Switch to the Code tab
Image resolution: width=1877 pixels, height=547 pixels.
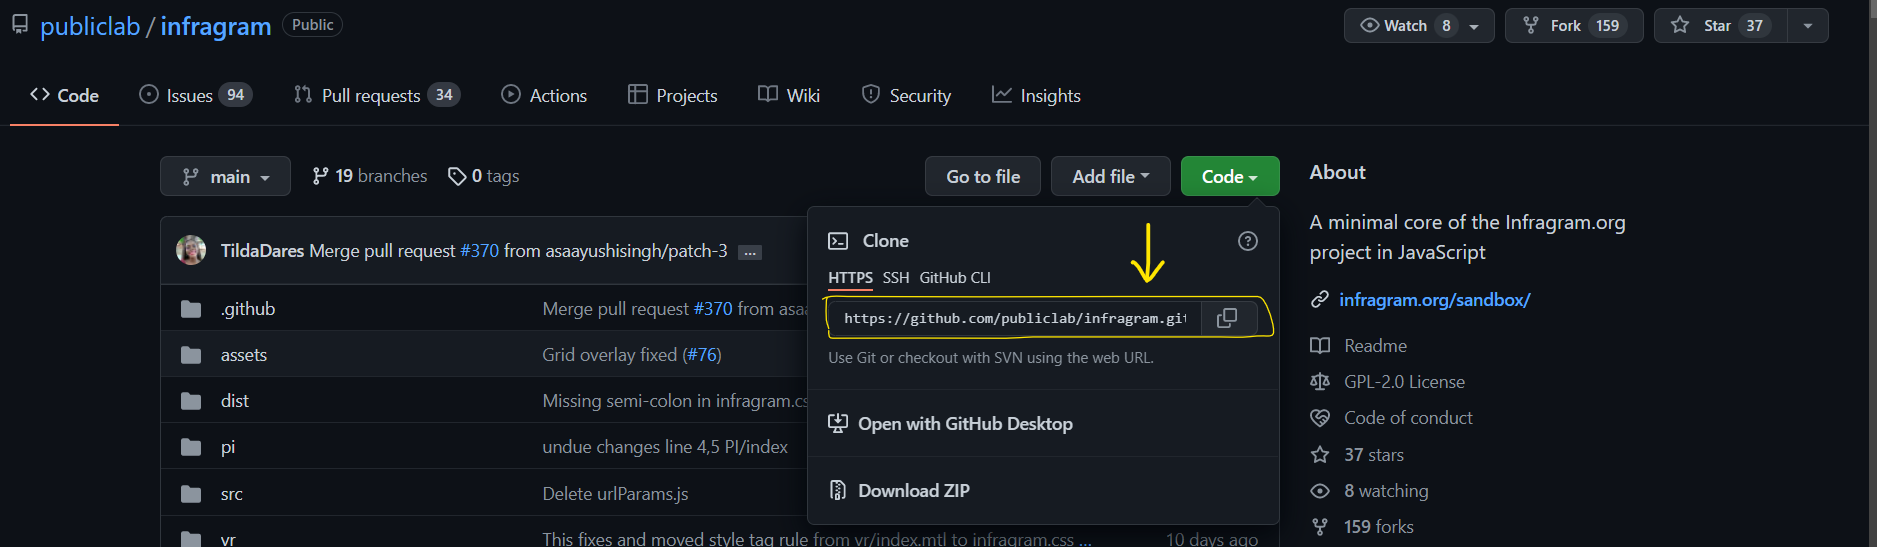64,96
